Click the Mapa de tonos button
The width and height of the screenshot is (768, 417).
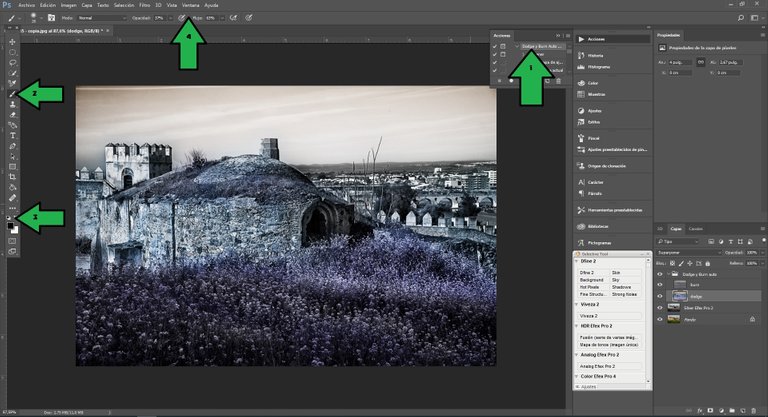point(610,345)
